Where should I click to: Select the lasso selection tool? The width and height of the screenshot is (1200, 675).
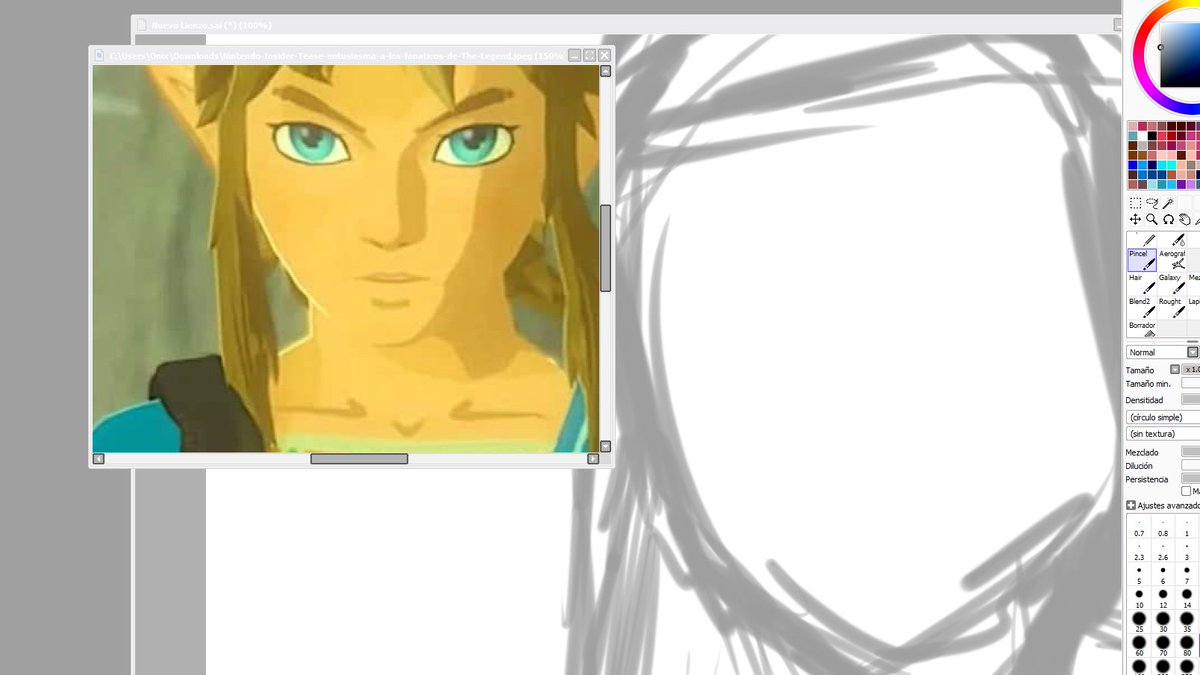(1152, 203)
